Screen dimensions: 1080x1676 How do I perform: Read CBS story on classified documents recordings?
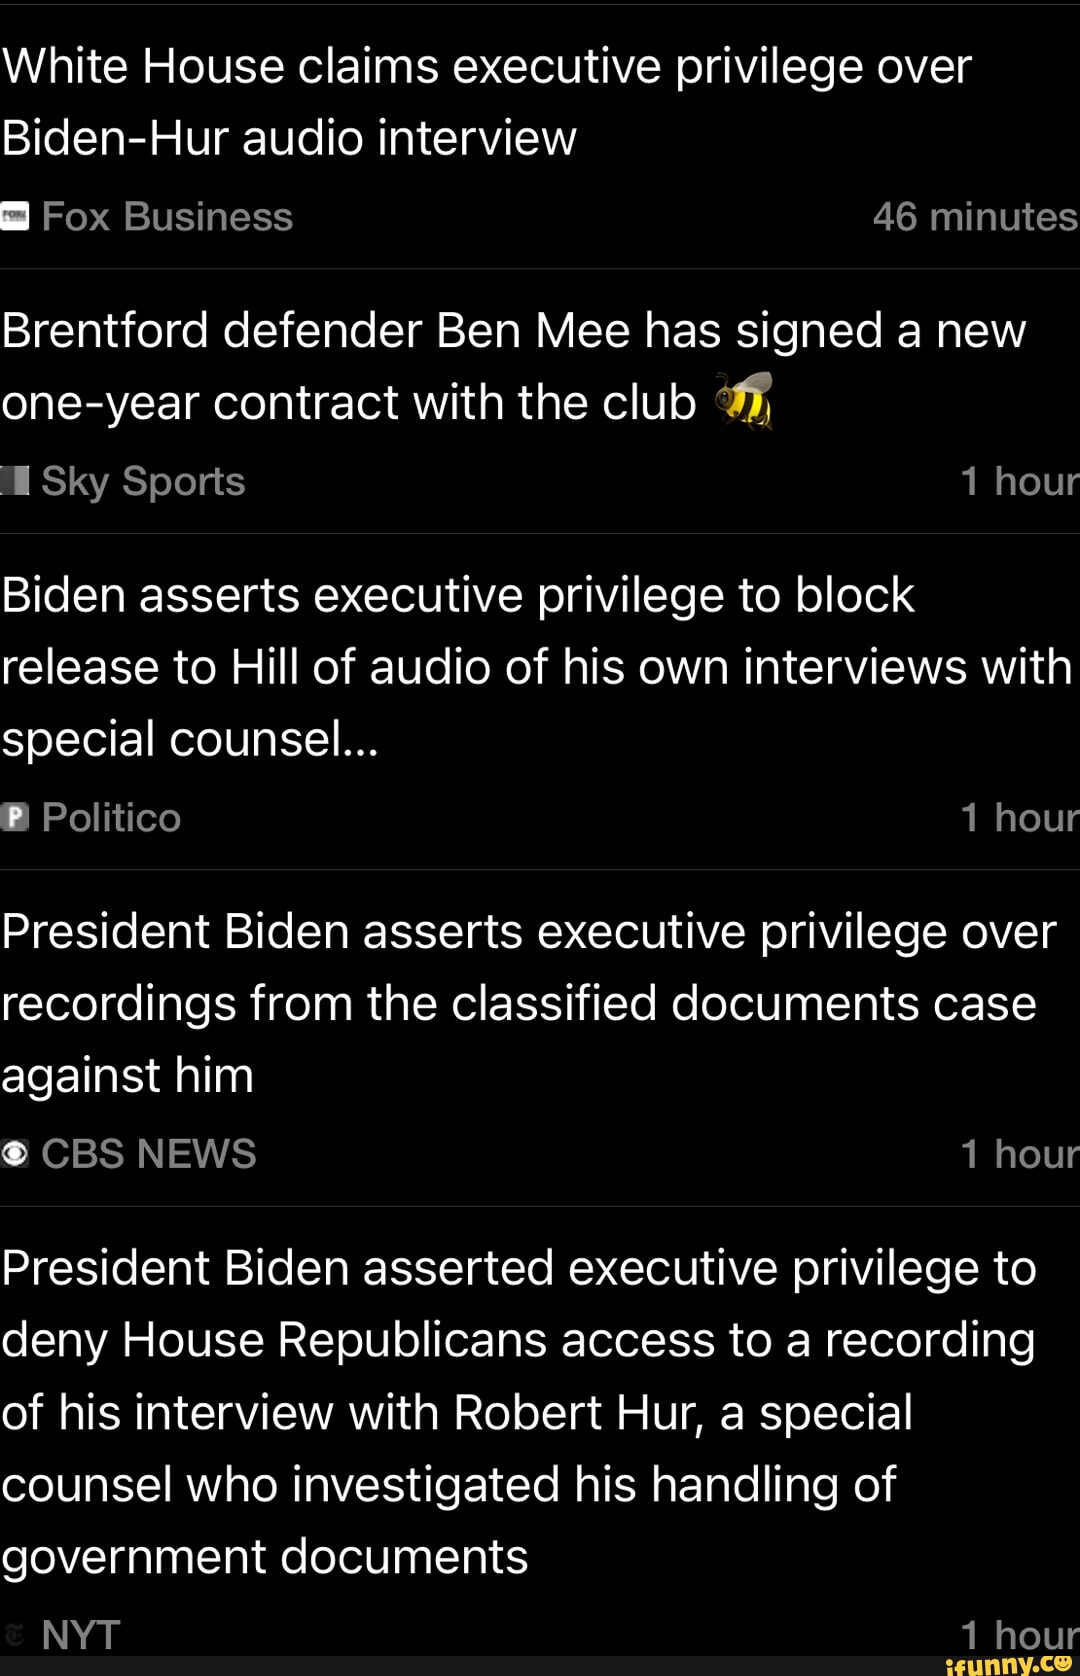[528, 1003]
